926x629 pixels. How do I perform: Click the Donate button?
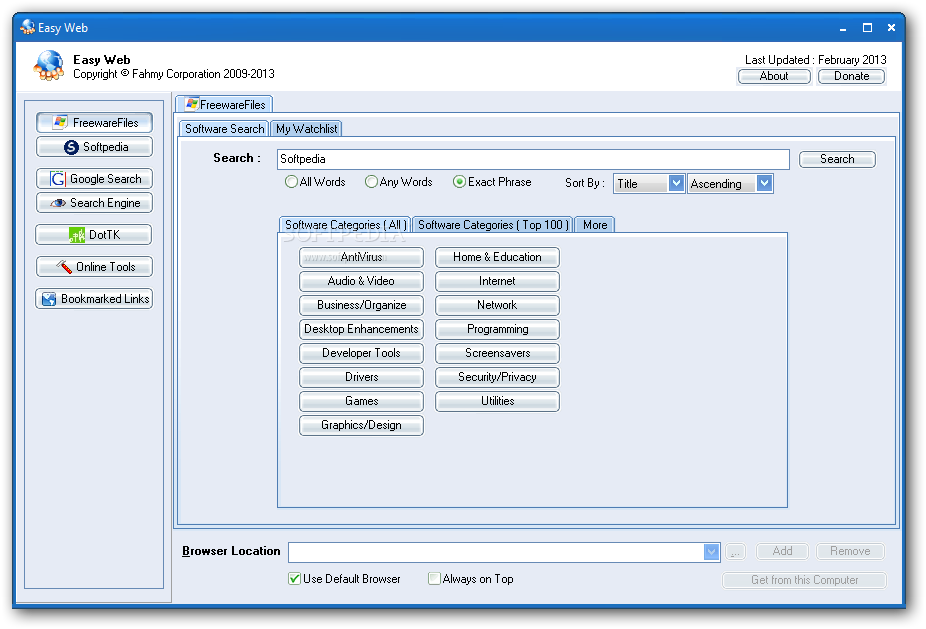(x=851, y=76)
